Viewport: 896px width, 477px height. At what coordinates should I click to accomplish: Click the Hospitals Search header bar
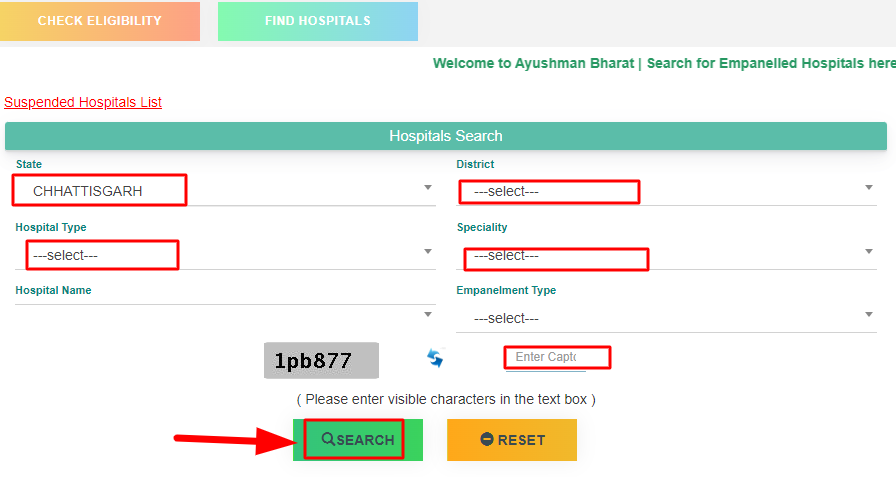446,136
